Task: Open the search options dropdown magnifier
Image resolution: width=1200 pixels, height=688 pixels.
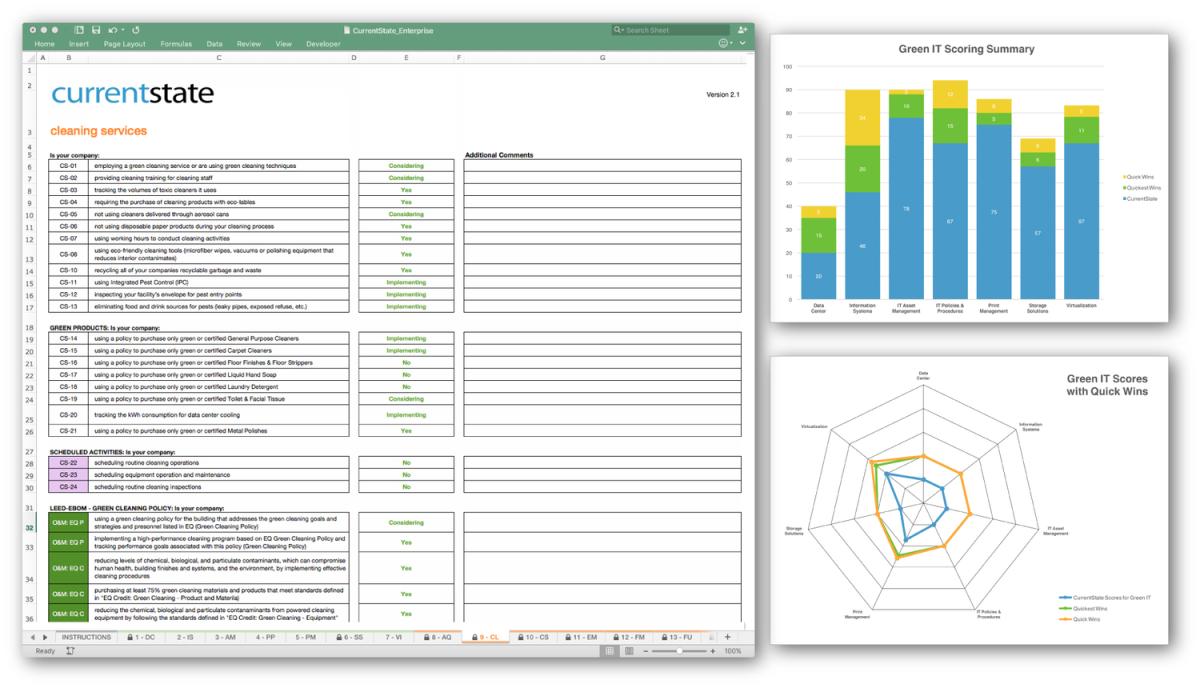Action: (x=620, y=31)
